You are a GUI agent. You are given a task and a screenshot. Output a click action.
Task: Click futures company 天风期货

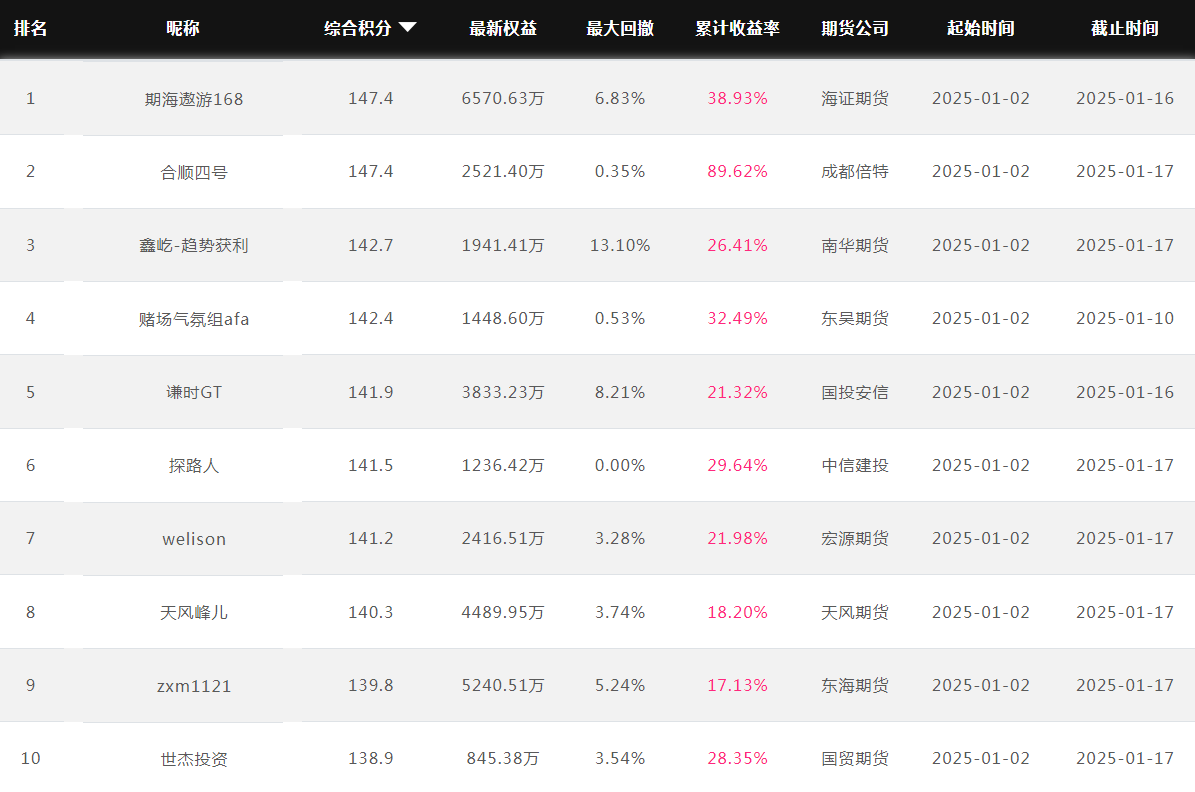coord(854,612)
